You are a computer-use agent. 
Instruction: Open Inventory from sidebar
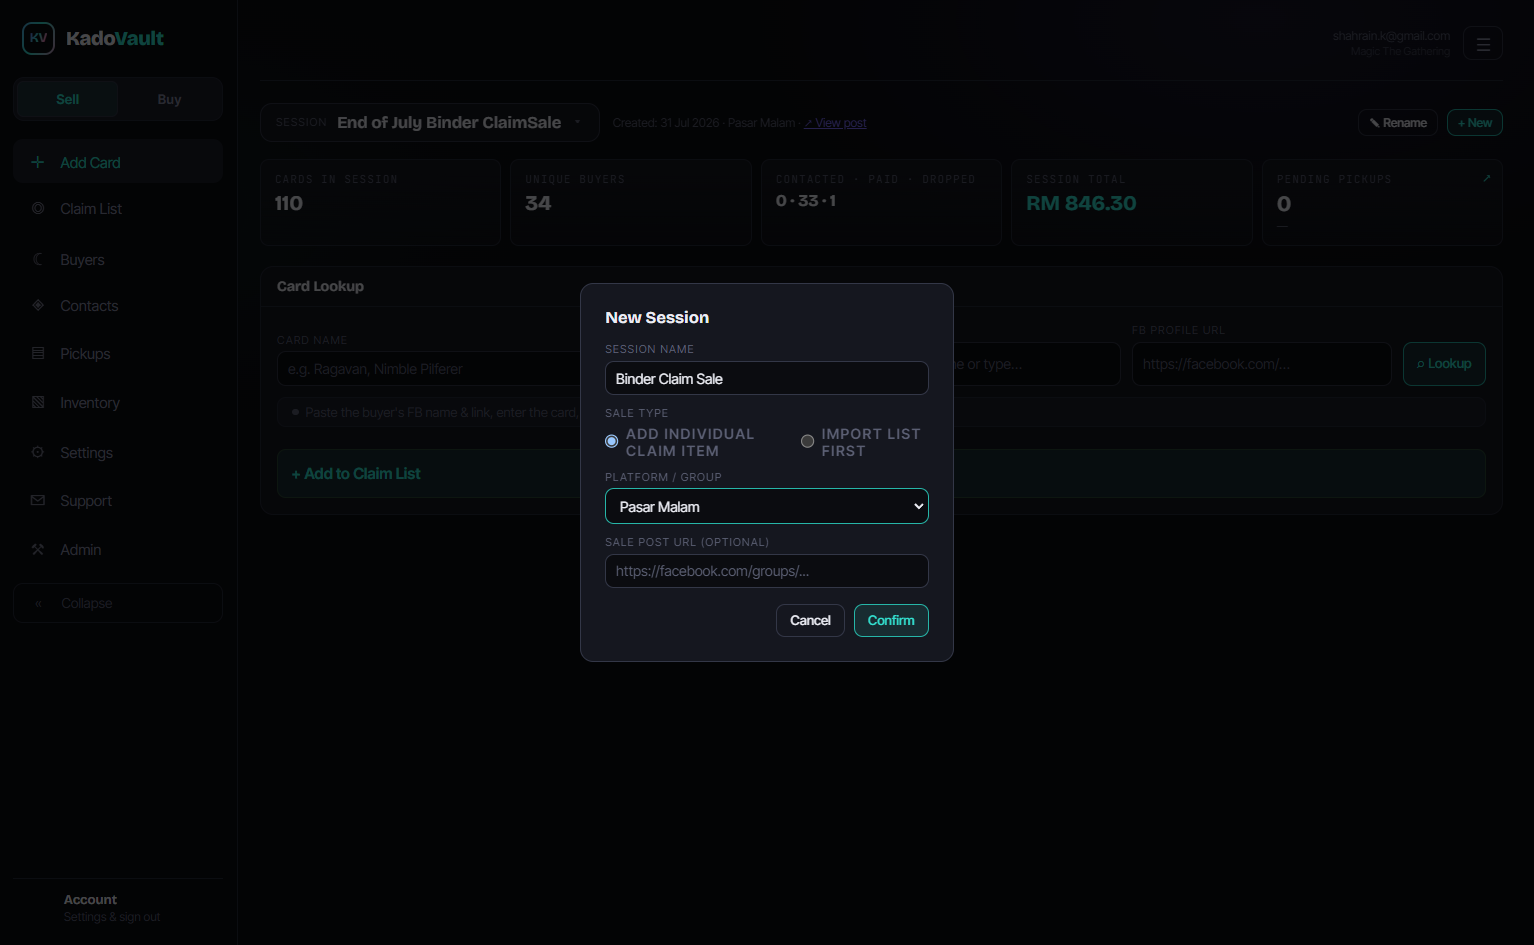[118, 403]
